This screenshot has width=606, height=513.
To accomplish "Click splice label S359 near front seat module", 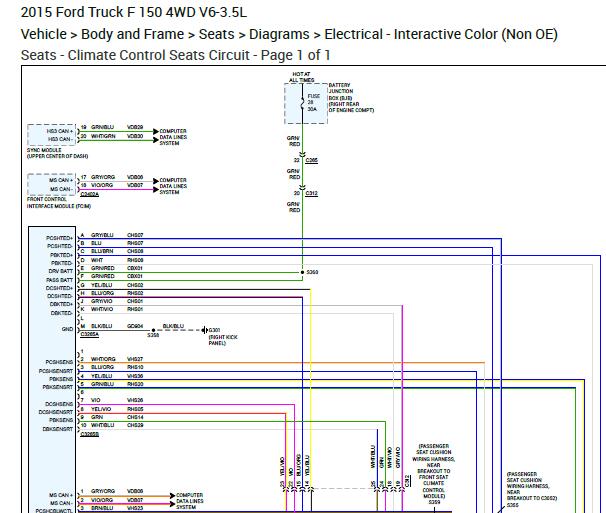I will click(434, 502).
